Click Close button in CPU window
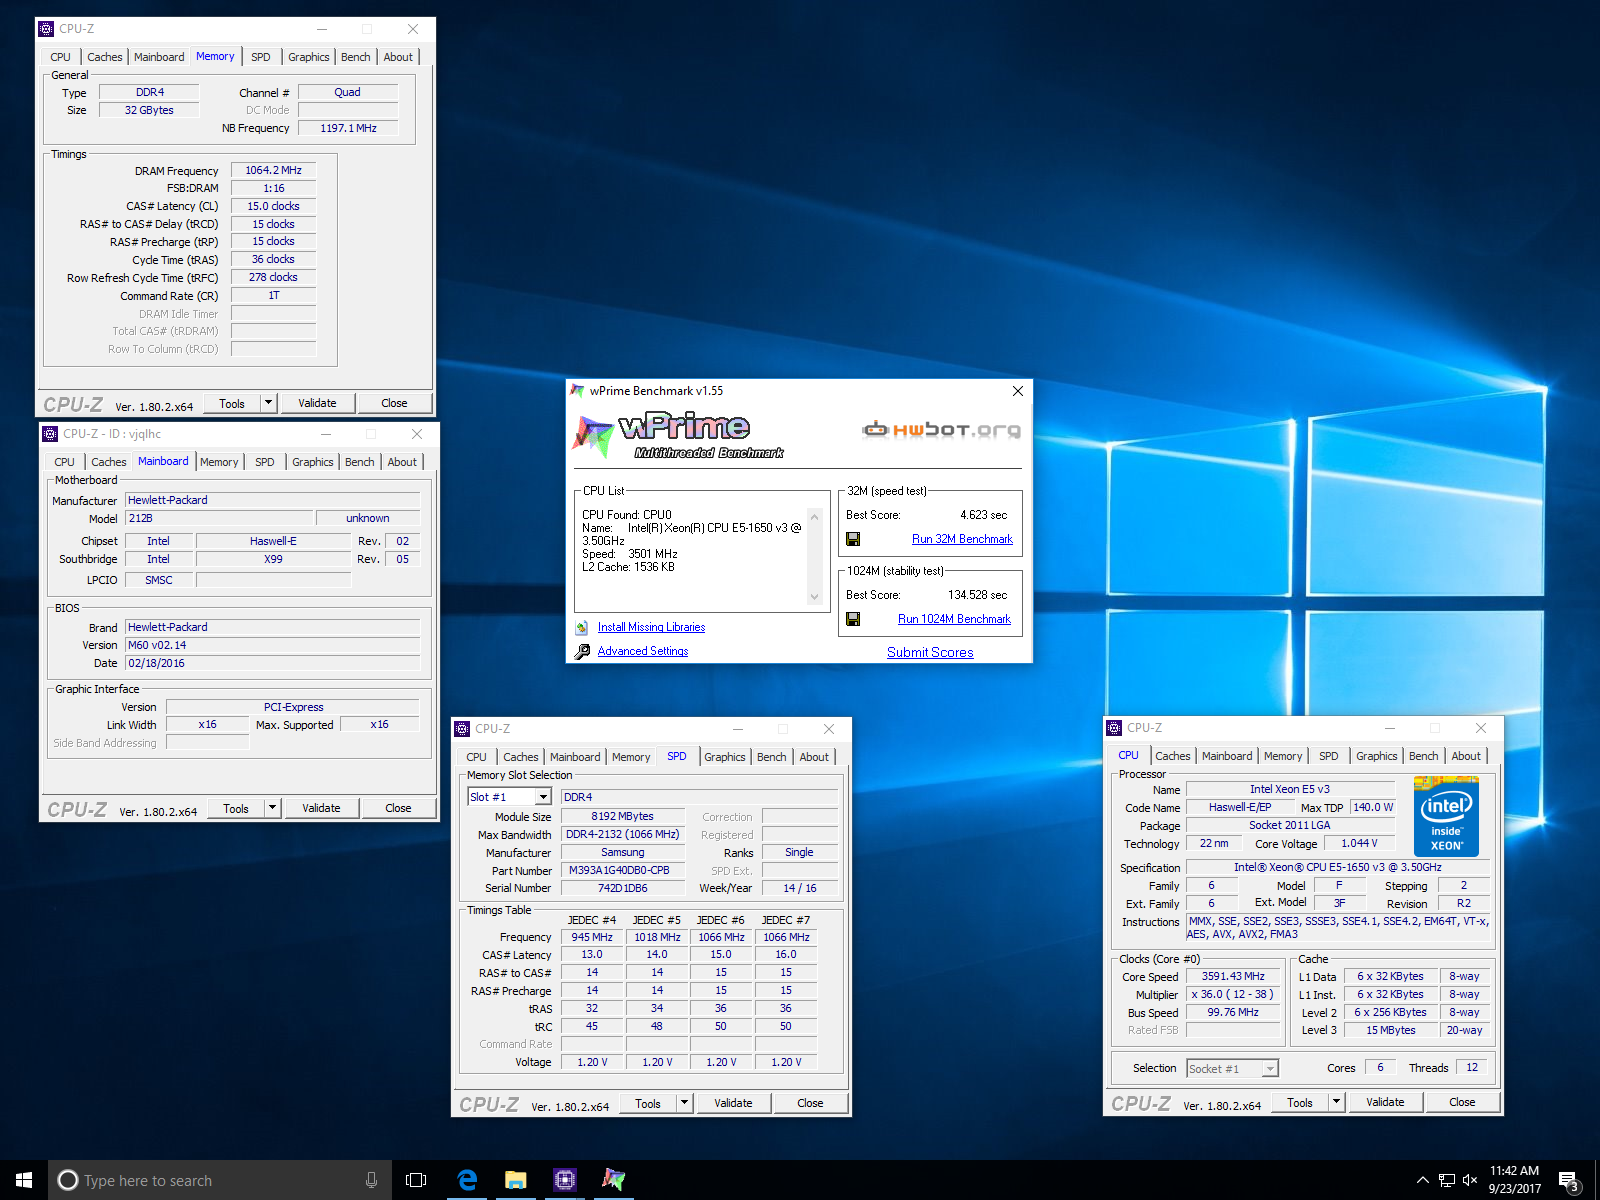This screenshot has height=1200, width=1600. click(1462, 1102)
